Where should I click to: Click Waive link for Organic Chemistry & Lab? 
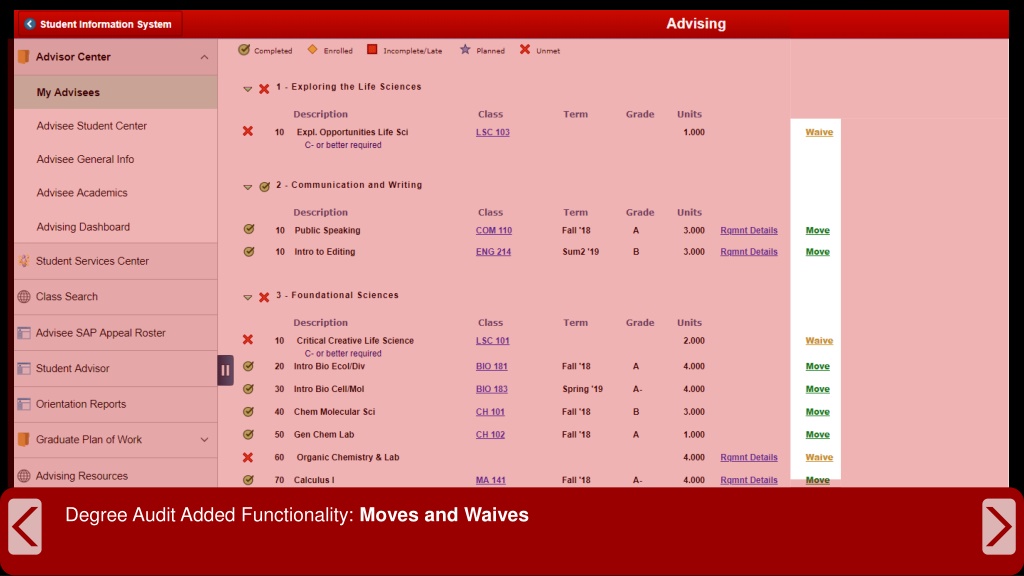819,457
